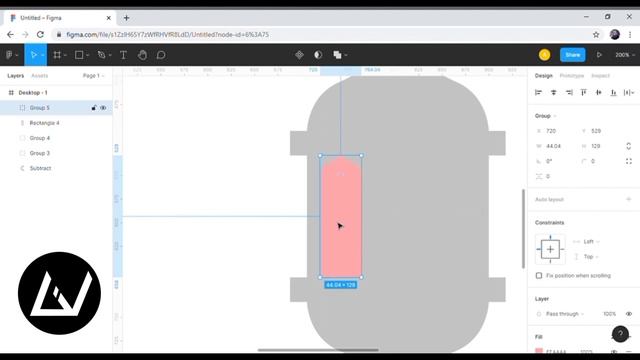Select the Rectangle shape tool
The height and width of the screenshot is (360, 640).
(79, 55)
